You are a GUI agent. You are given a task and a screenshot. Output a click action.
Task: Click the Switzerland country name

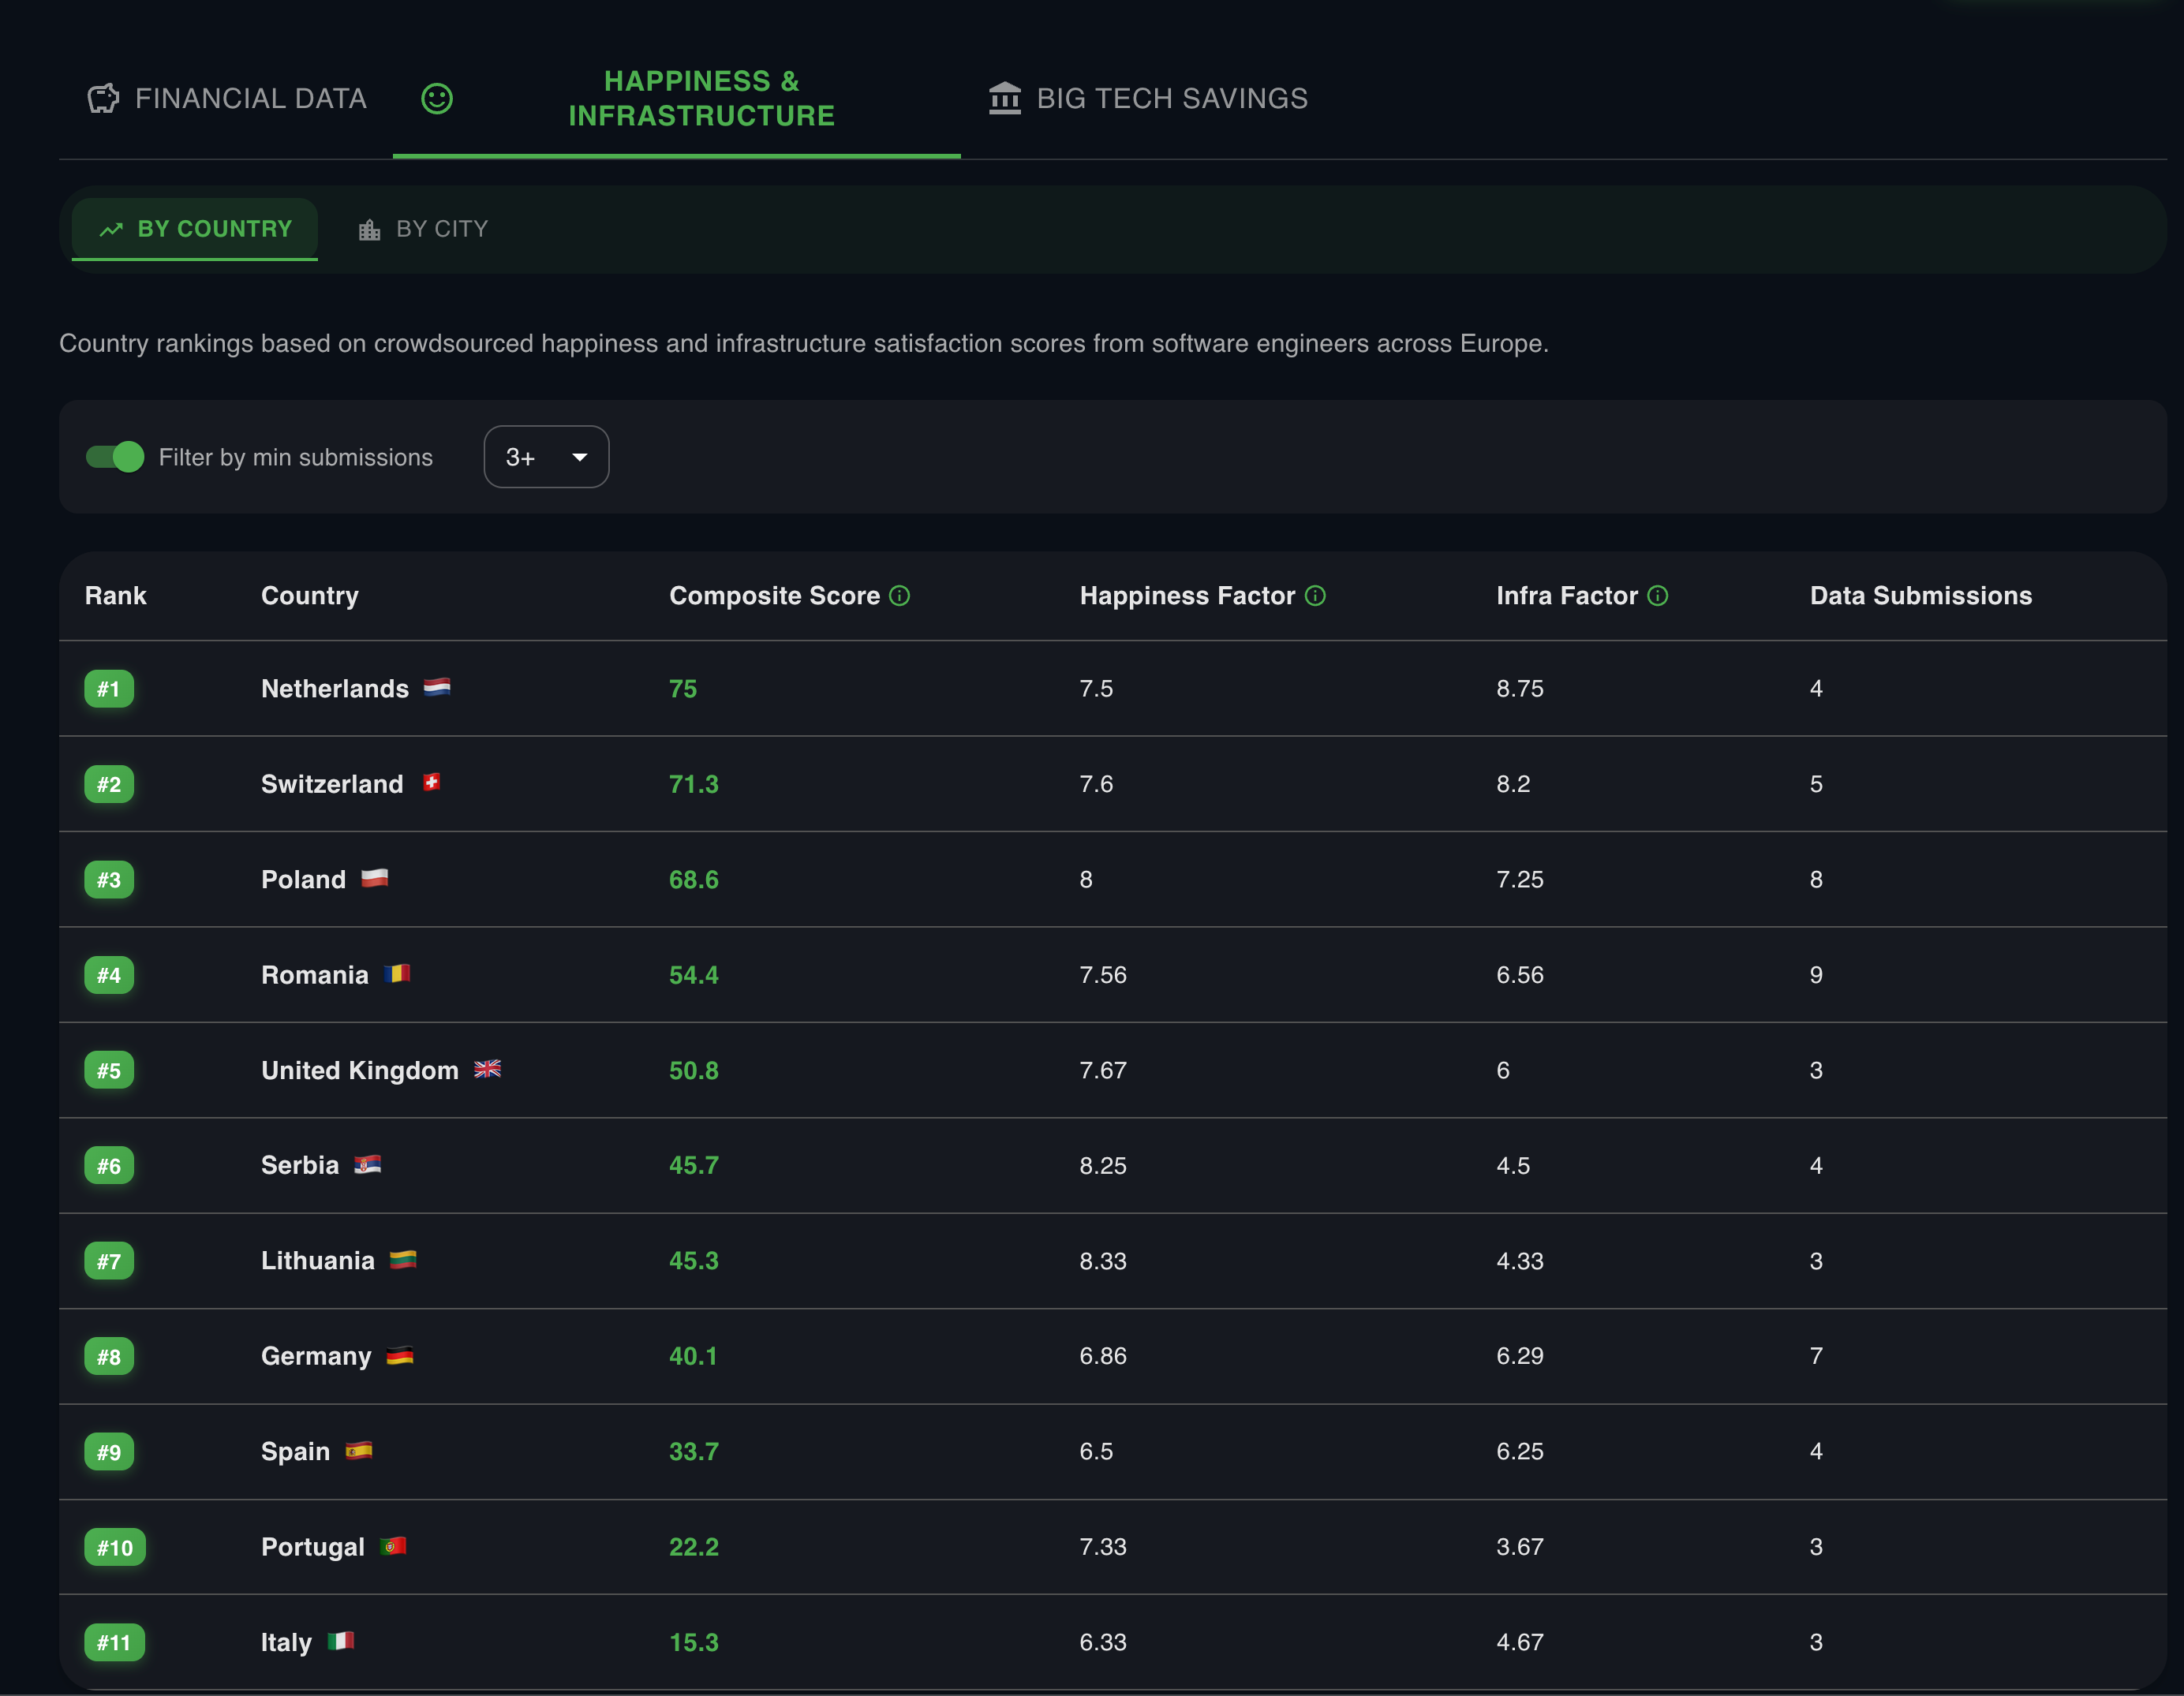(x=332, y=784)
